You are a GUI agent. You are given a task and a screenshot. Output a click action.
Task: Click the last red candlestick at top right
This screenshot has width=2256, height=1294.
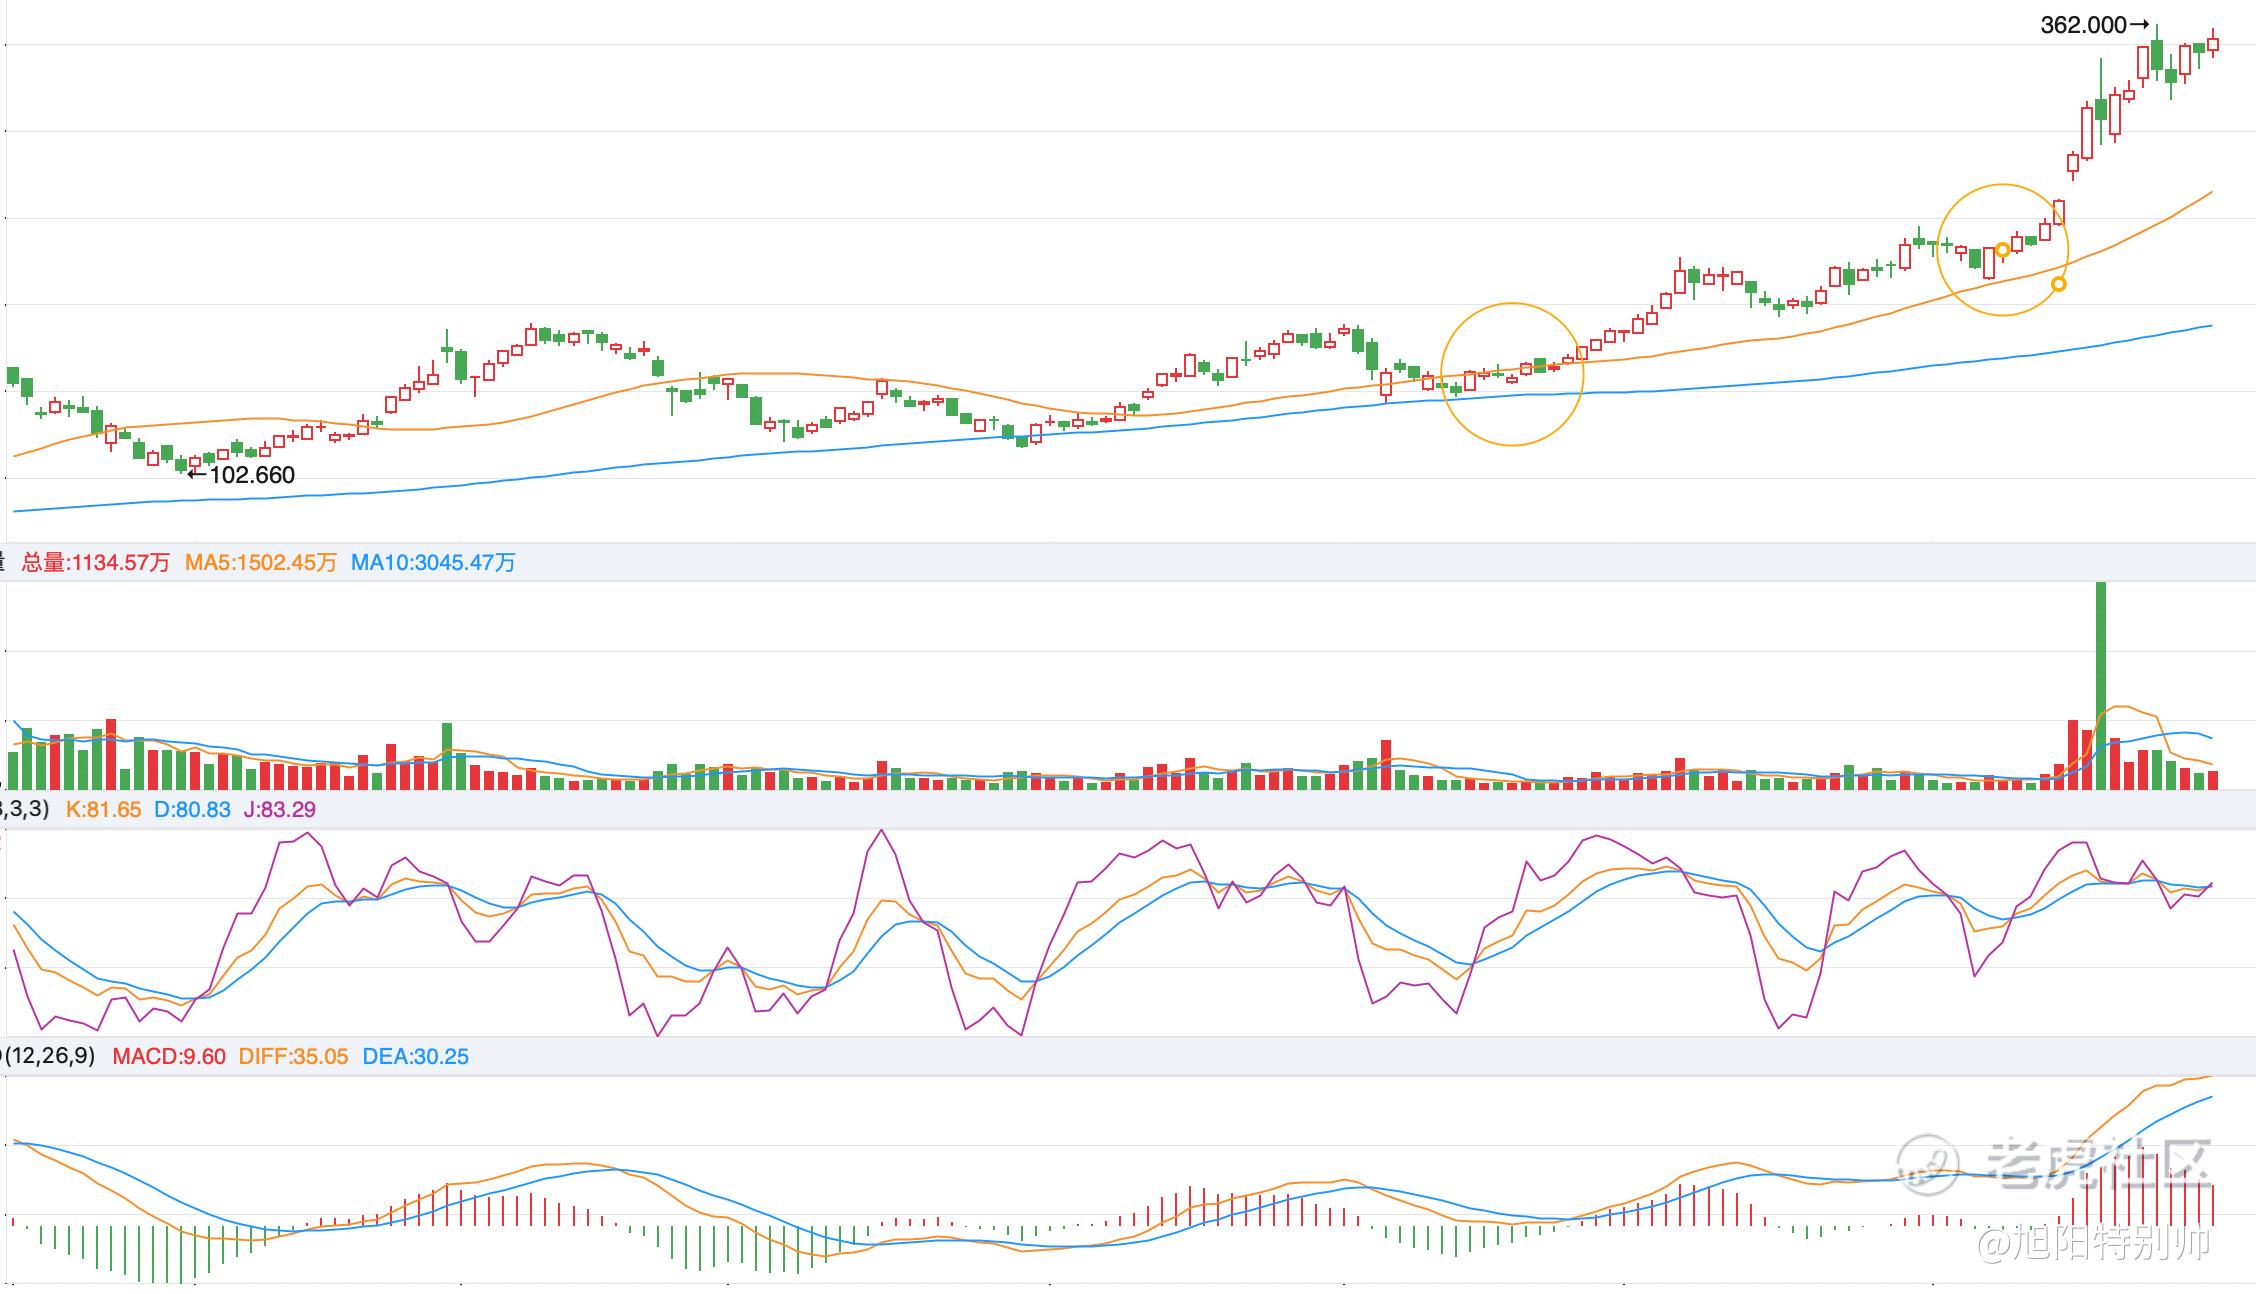pyautogui.click(x=2213, y=44)
